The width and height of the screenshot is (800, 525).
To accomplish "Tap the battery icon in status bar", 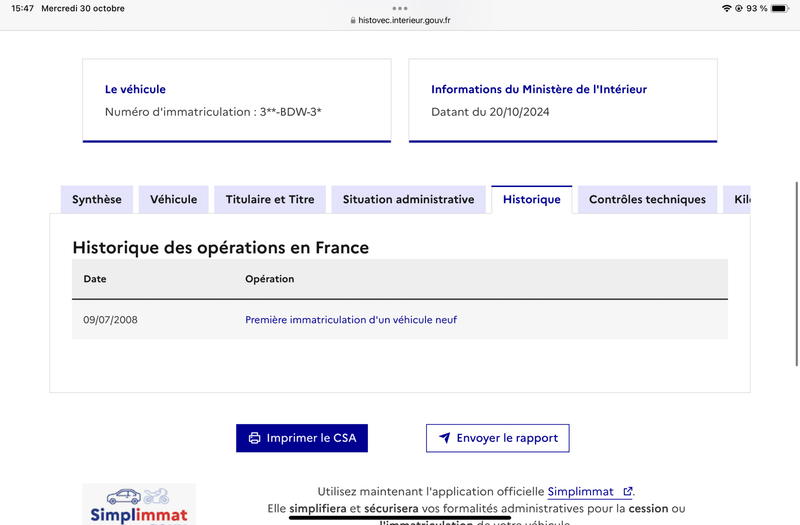I will coord(780,8).
